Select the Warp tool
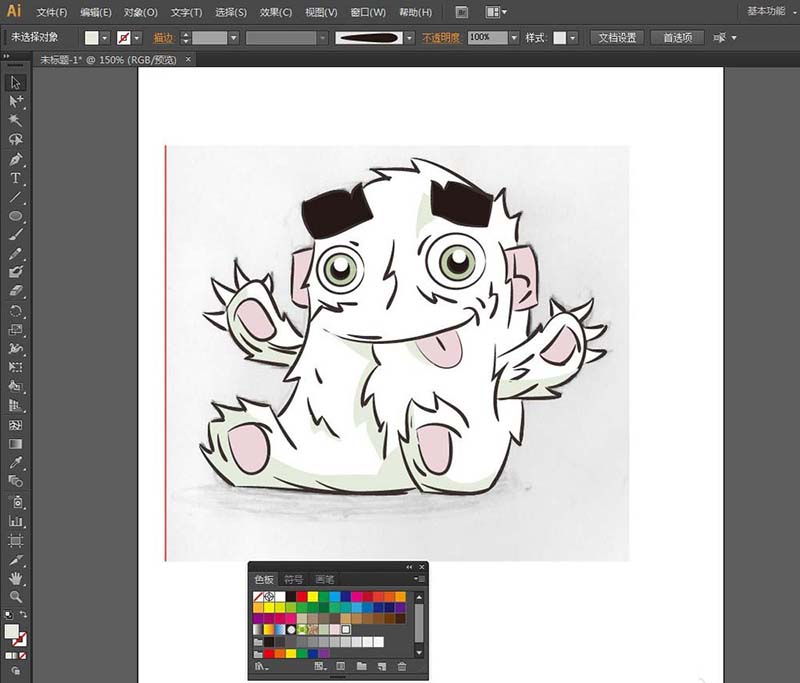The image size is (800, 683). (x=15, y=349)
